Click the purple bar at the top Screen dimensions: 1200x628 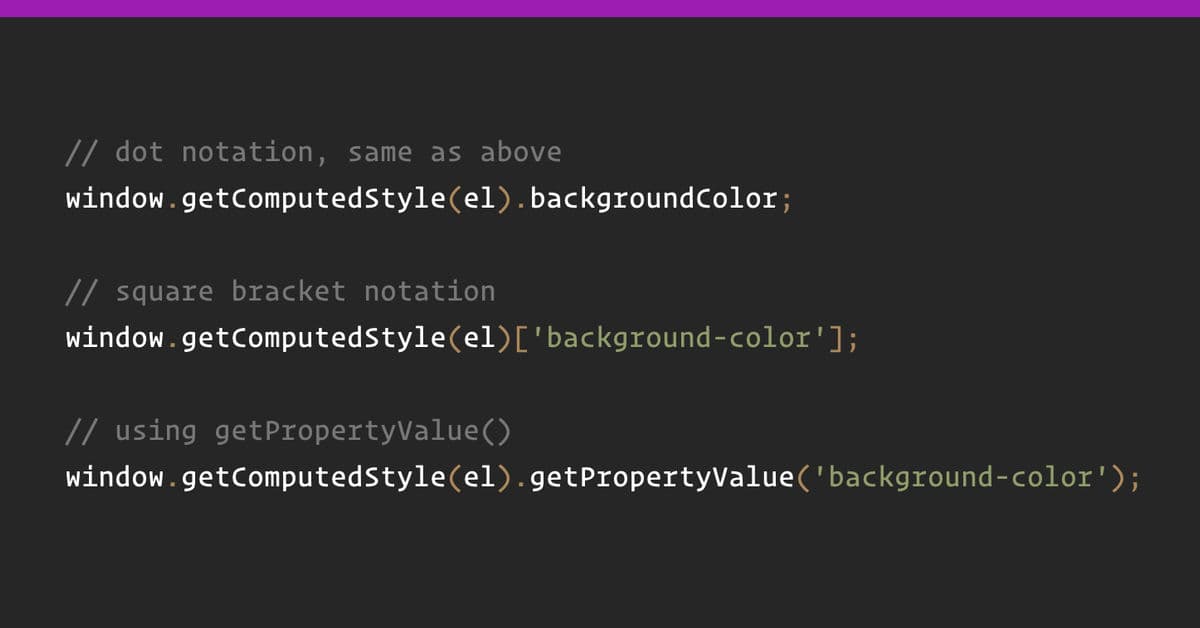(600, 8)
